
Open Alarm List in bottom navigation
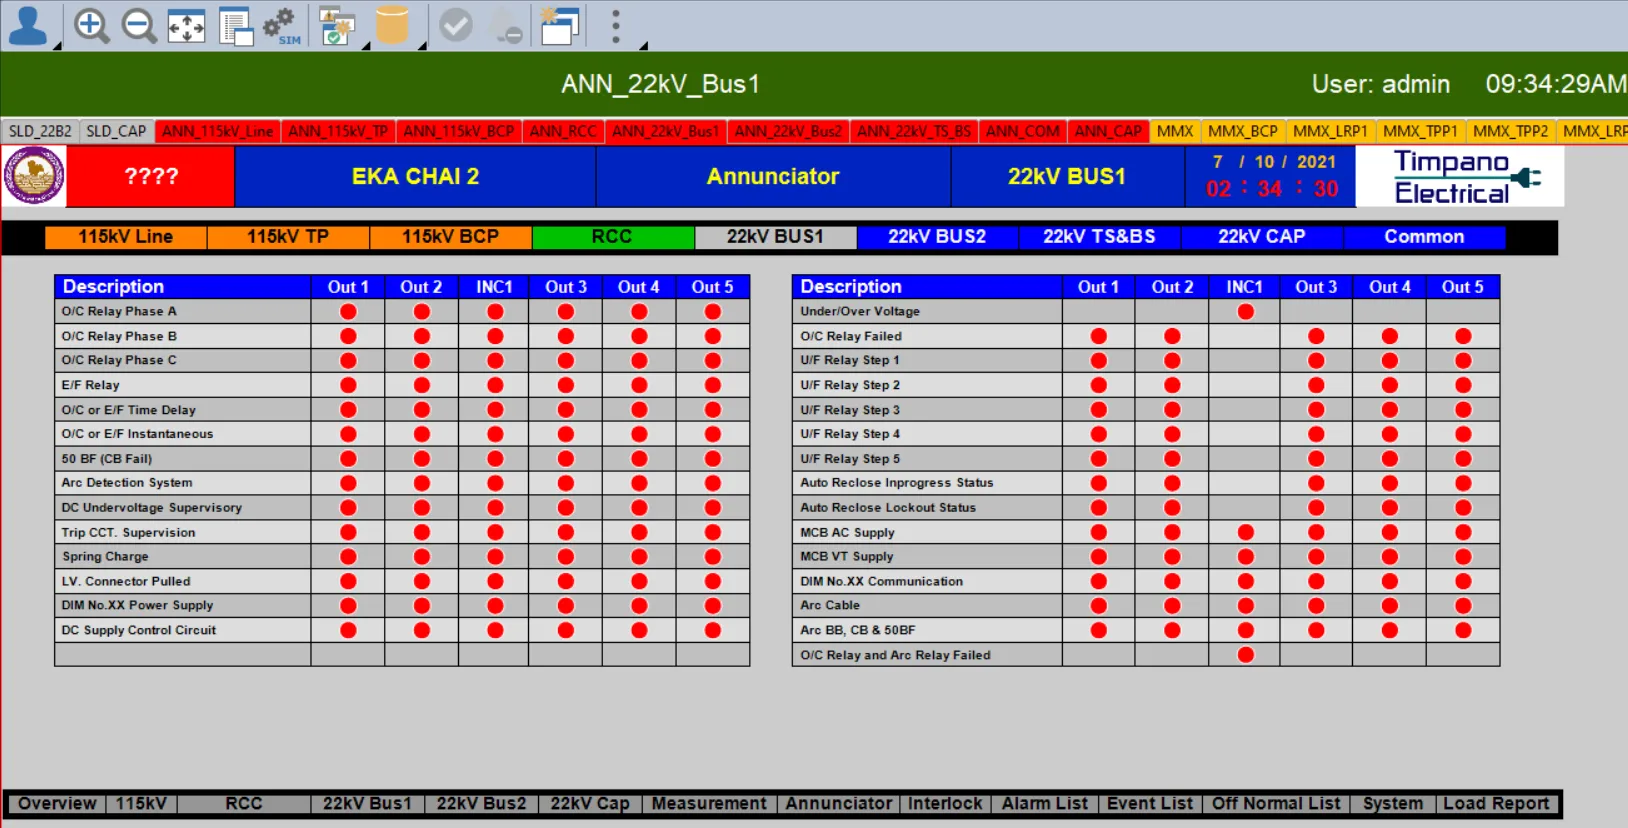[x=1045, y=804]
